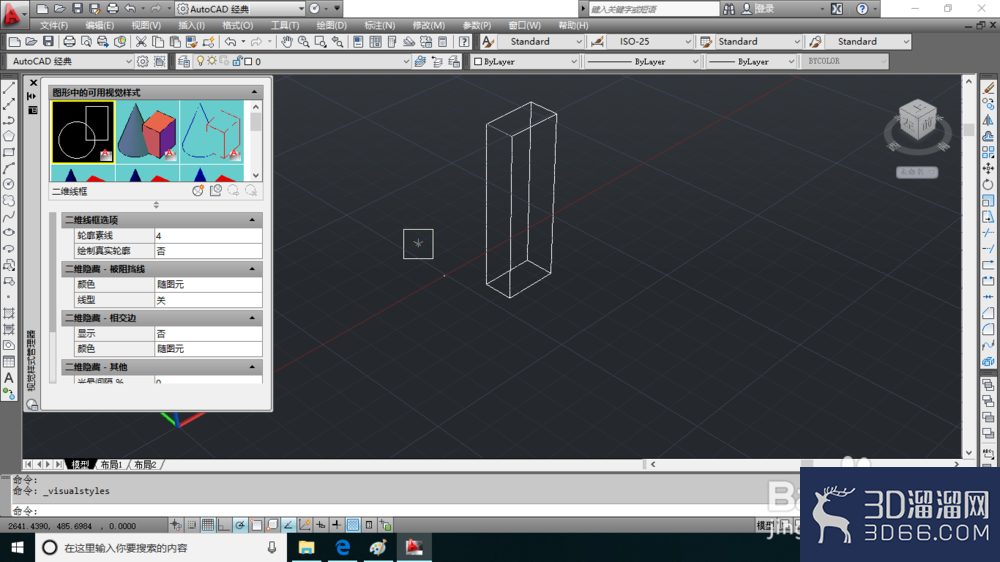Select the 2D wireframe visual style thumbnail
Screen dimensions: 1000x562
83,131
